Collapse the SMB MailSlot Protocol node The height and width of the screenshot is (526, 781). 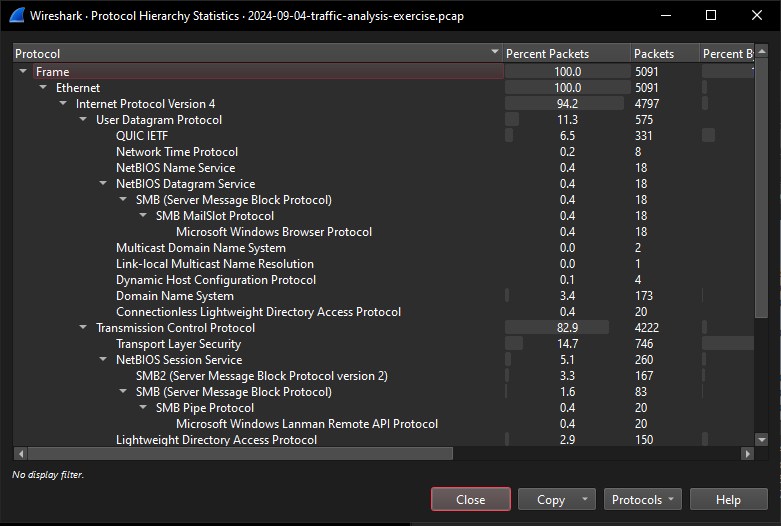[x=143, y=215]
